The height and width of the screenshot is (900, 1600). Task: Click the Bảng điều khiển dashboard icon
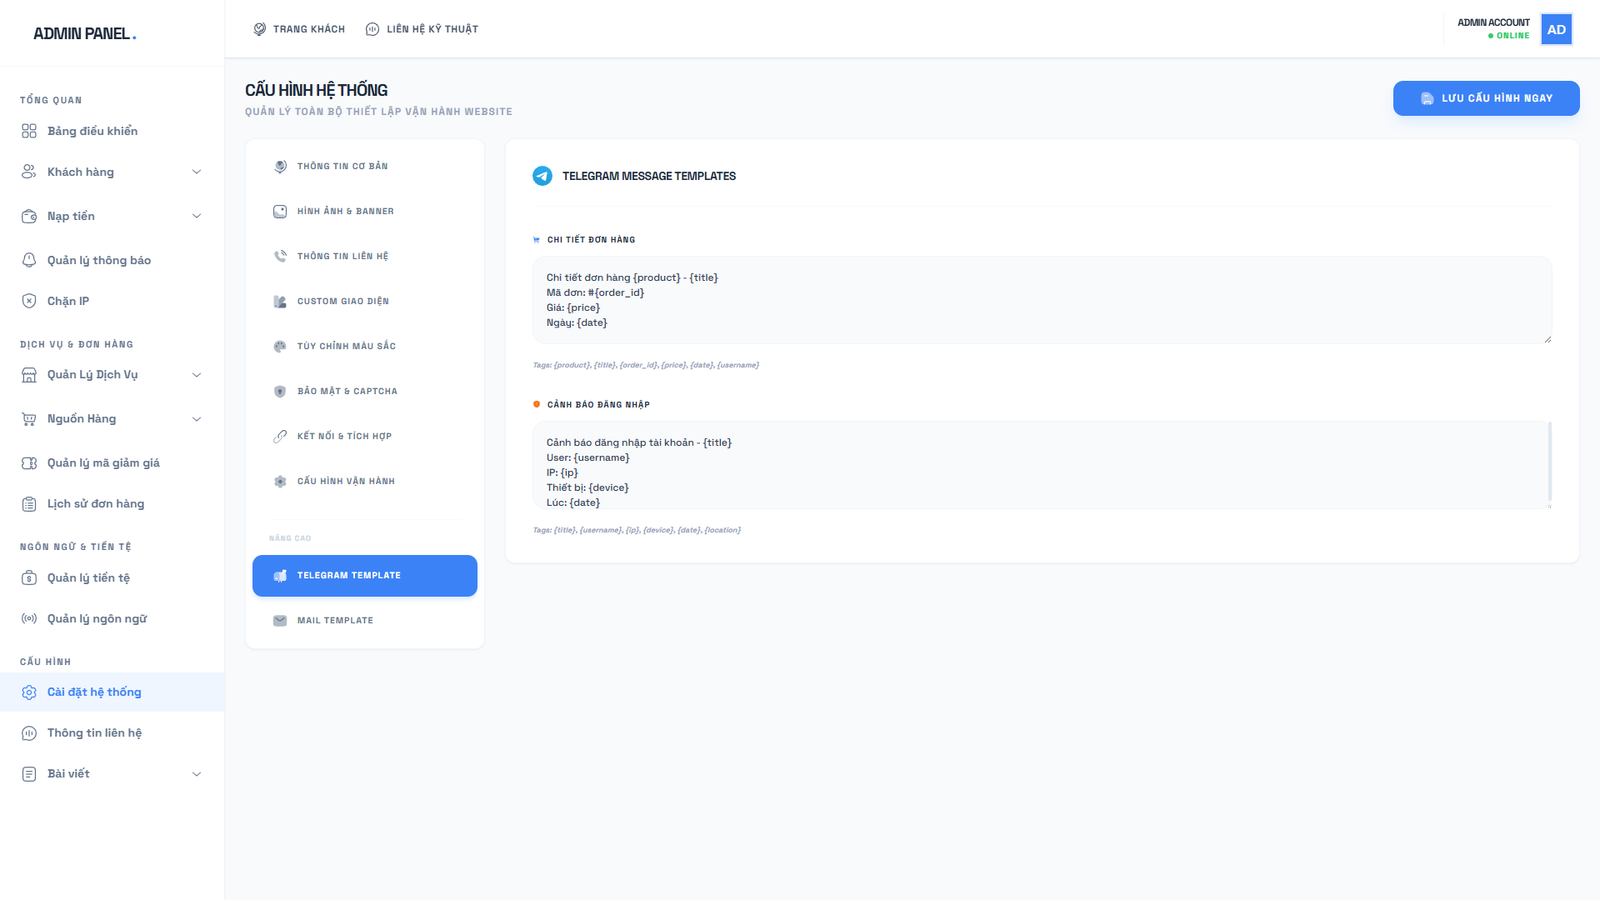[x=29, y=131]
